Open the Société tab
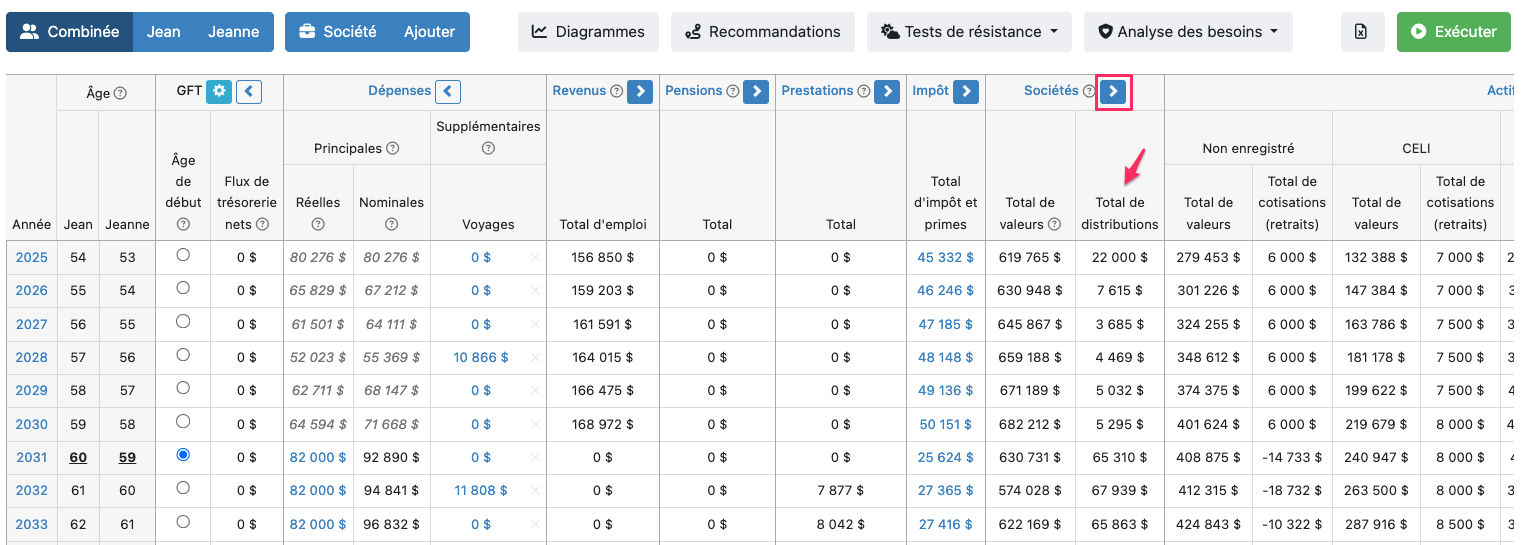The width and height of the screenshot is (1521, 545). 337,32
